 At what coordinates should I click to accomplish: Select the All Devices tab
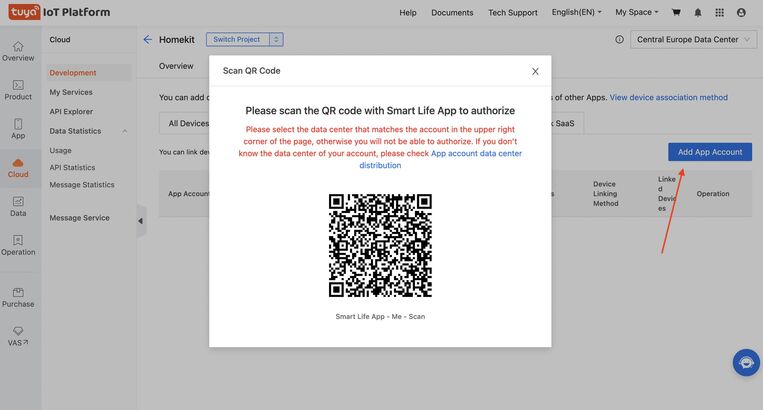pyautogui.click(x=188, y=123)
